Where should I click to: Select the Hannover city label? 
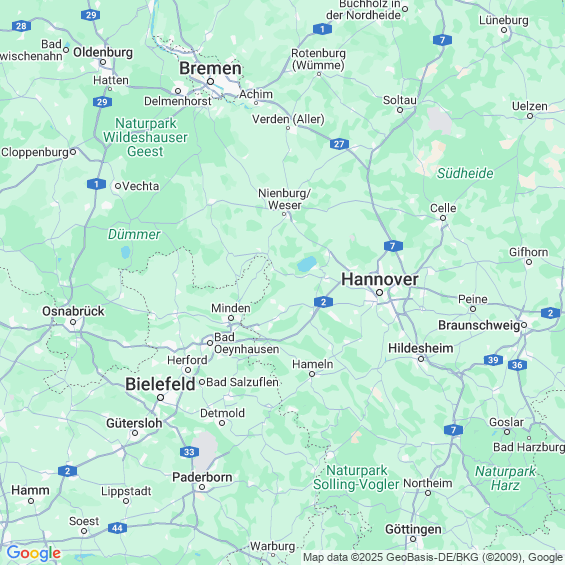pyautogui.click(x=380, y=279)
